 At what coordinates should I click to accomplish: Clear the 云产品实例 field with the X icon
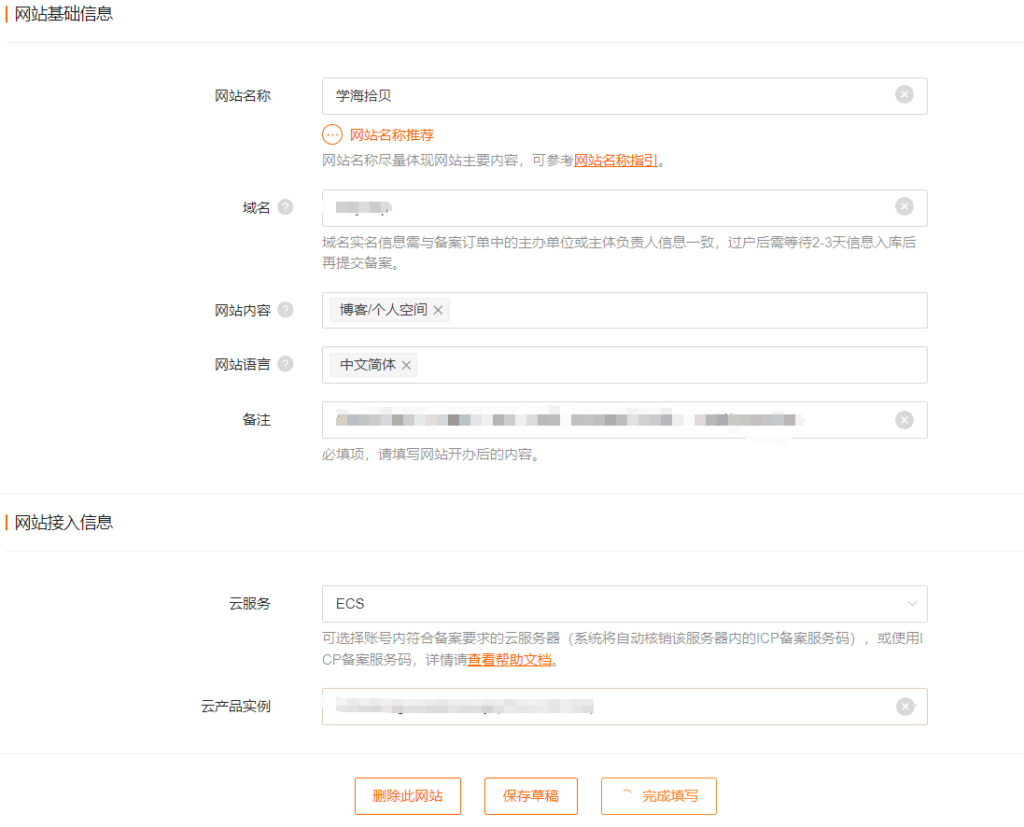coord(905,707)
